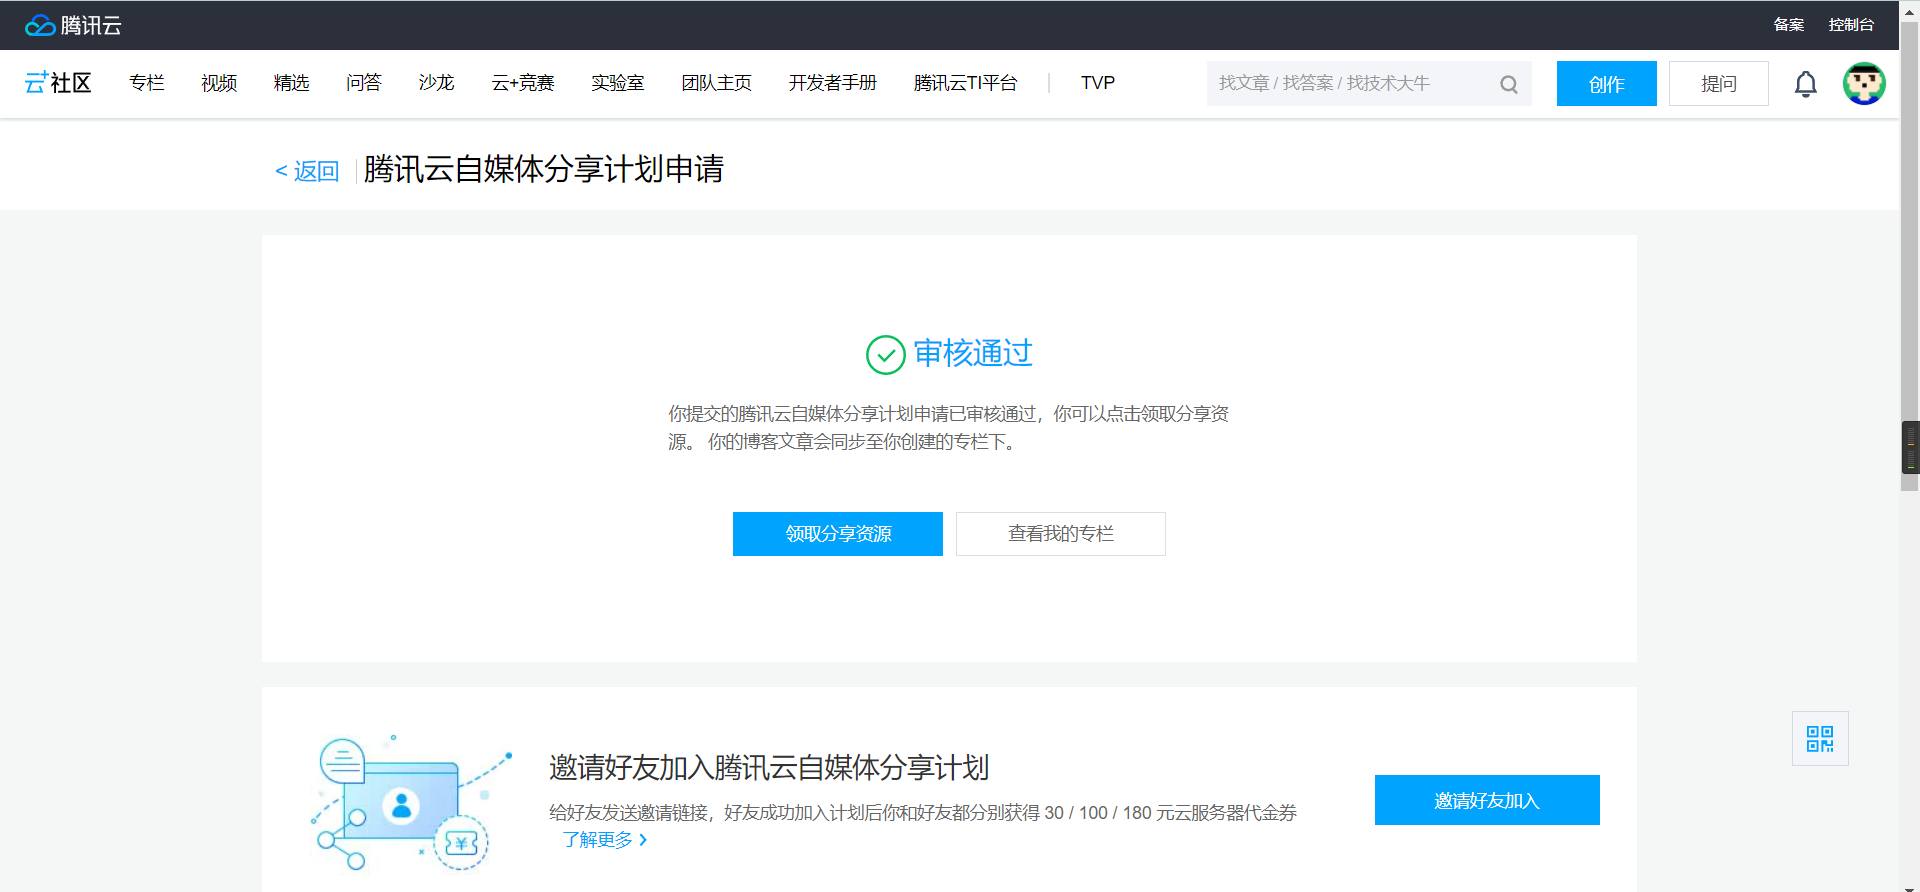Screen dimensions: 1920x892
Task: Focus the article search input field
Action: click(1350, 84)
